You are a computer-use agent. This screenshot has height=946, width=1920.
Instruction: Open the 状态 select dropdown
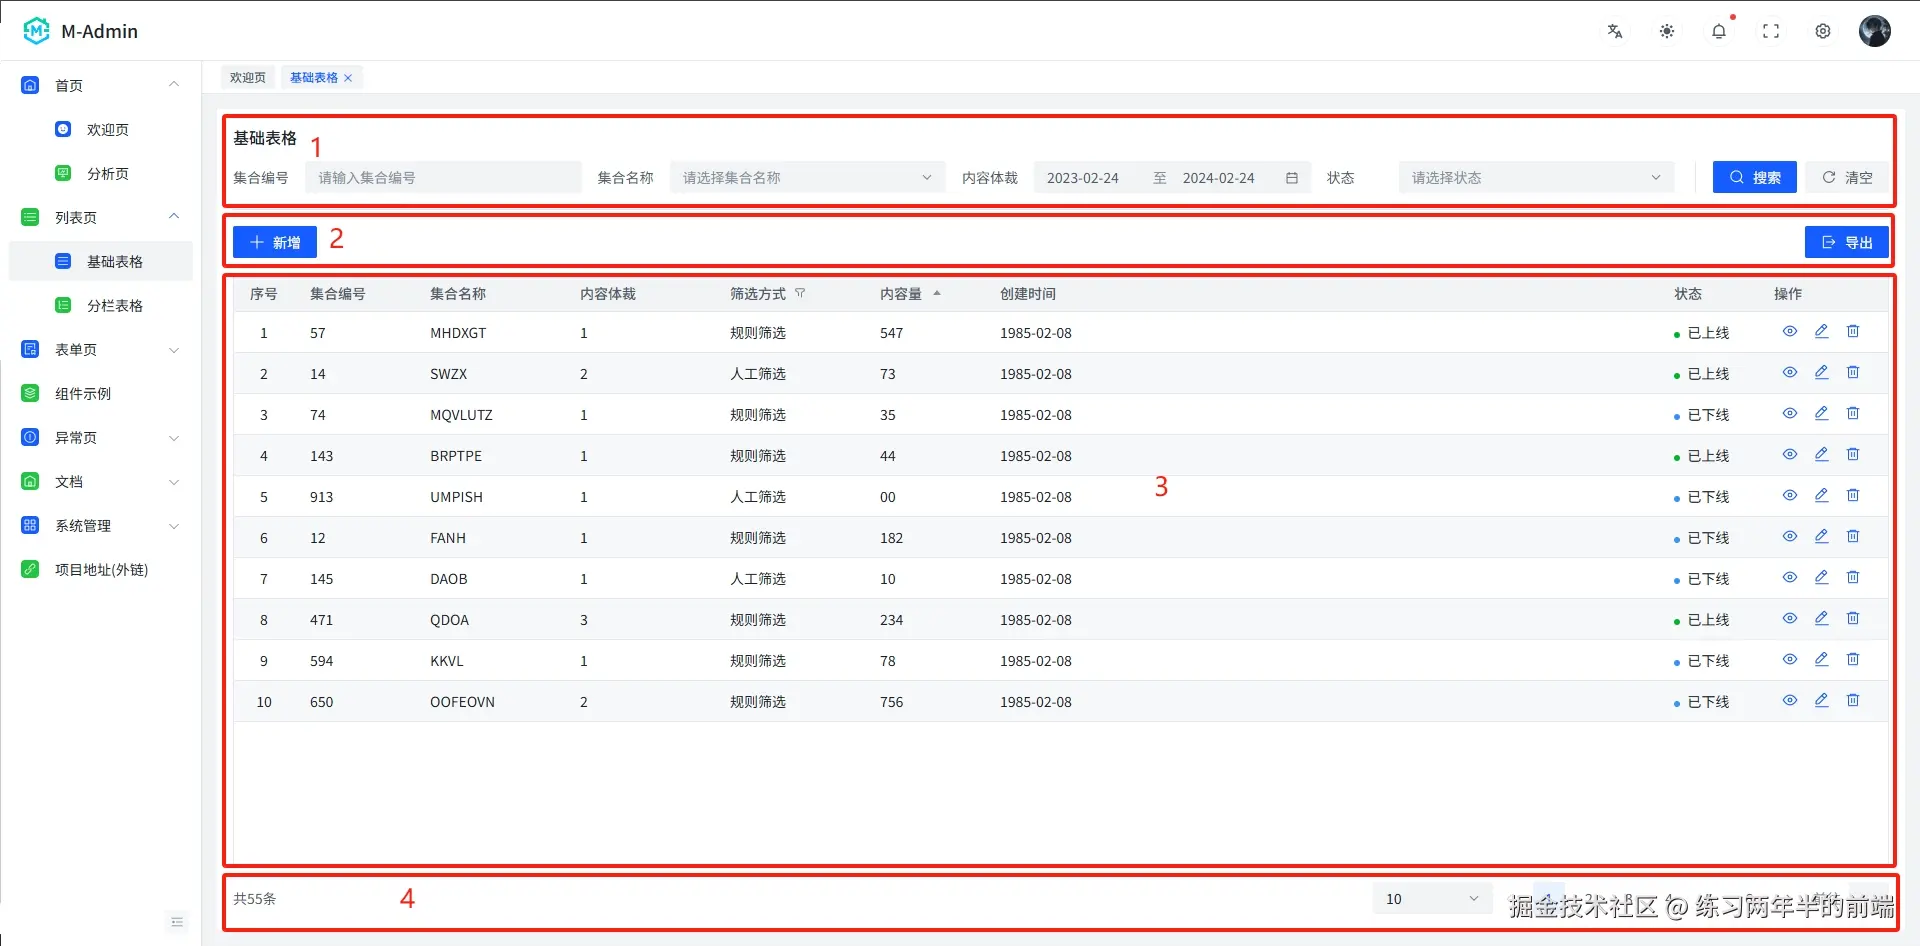(x=1536, y=178)
